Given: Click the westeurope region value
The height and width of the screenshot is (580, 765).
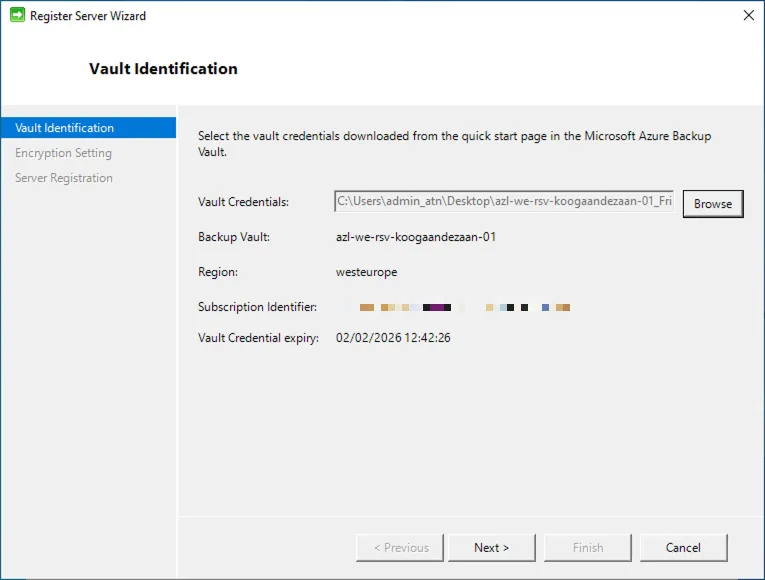Looking at the screenshot, I should click(366, 272).
